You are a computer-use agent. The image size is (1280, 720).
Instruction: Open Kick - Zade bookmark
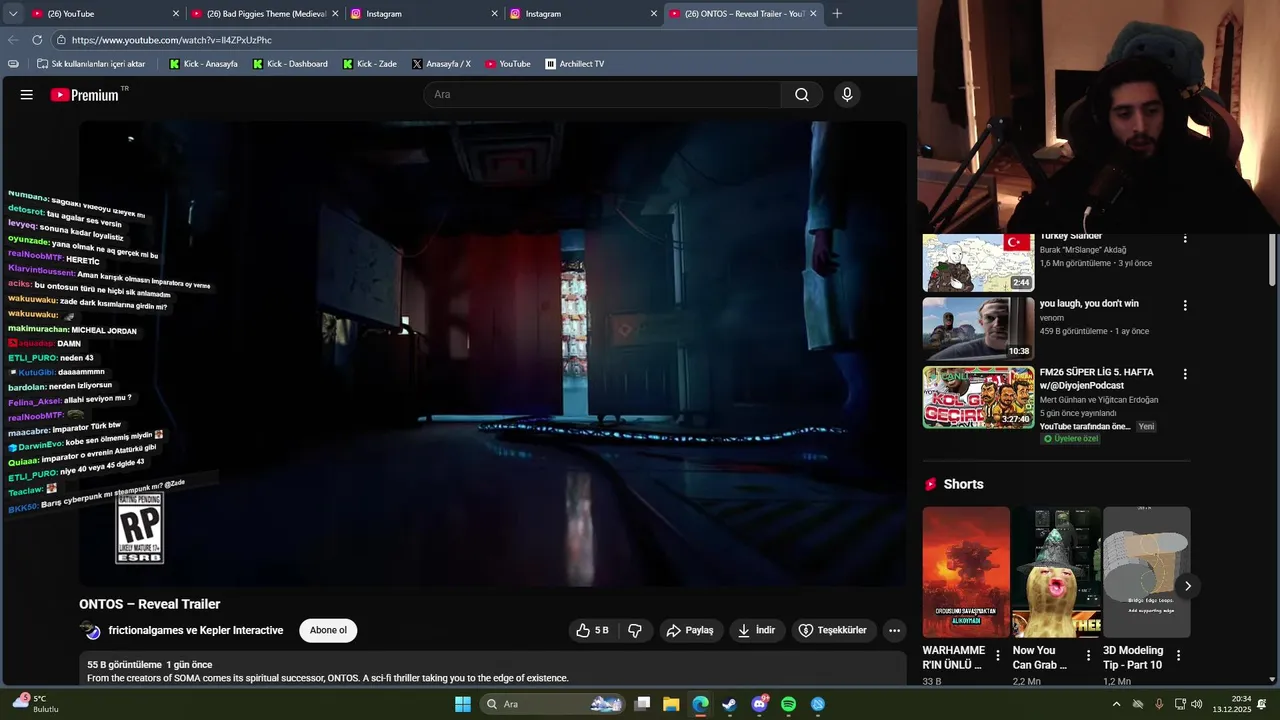[370, 64]
